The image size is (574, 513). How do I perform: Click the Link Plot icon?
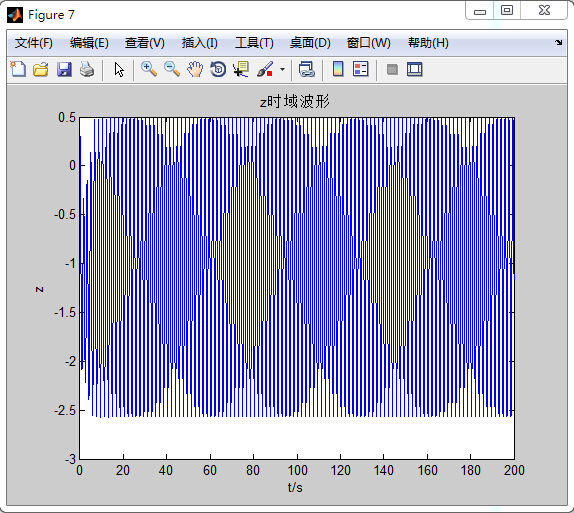point(307,69)
